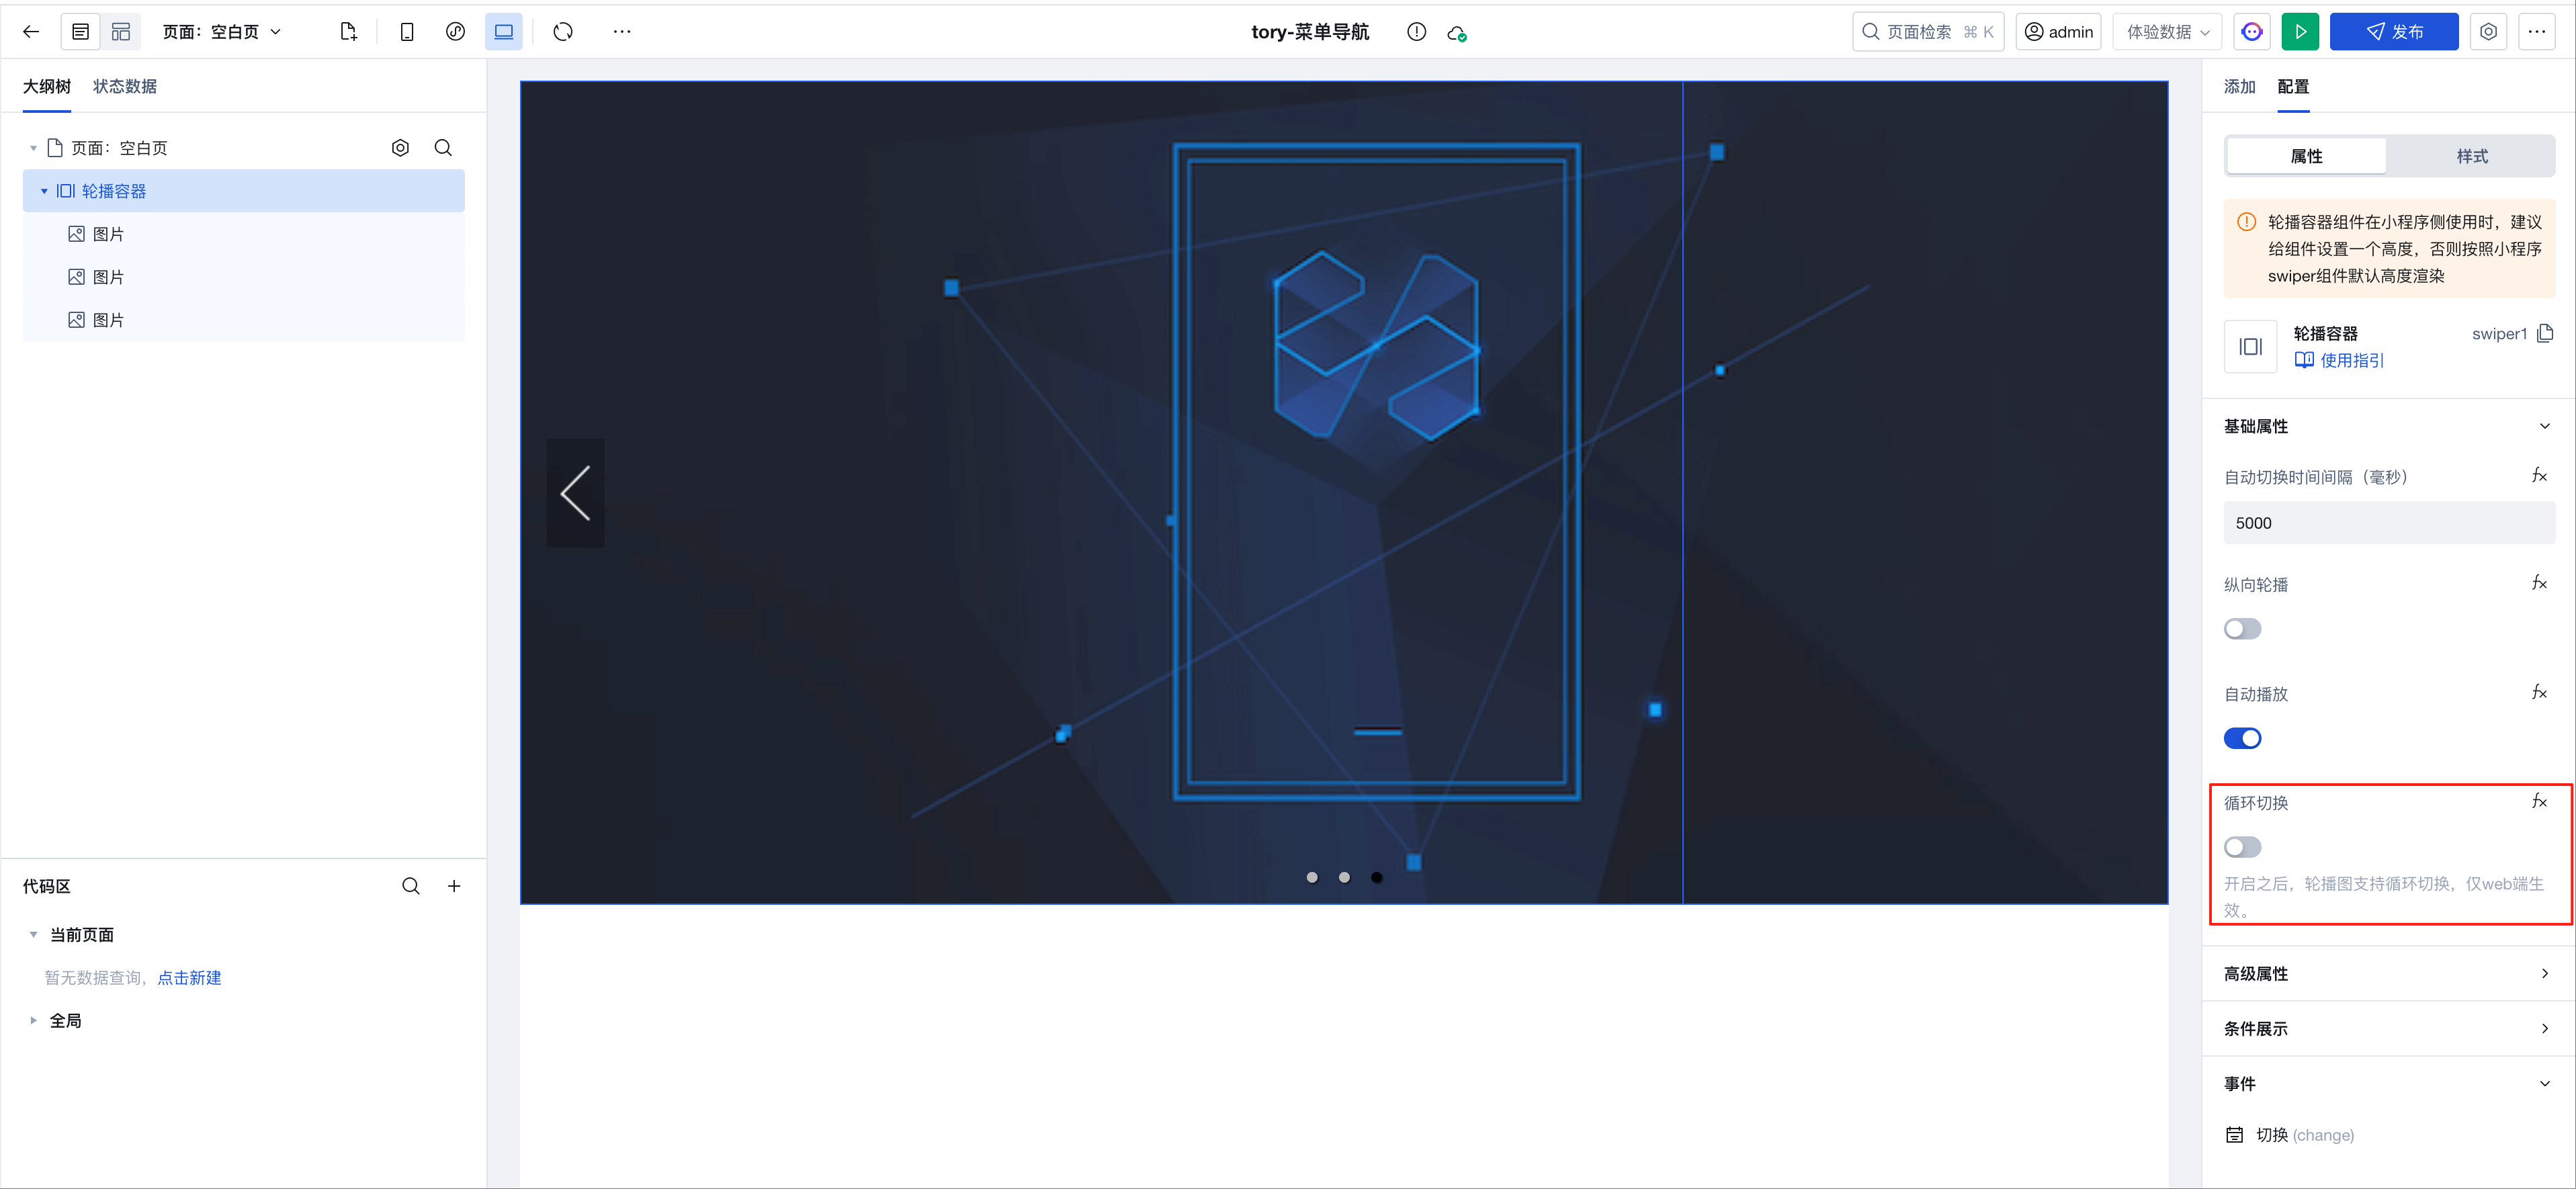Click the 发布 publish button

coord(2393,32)
